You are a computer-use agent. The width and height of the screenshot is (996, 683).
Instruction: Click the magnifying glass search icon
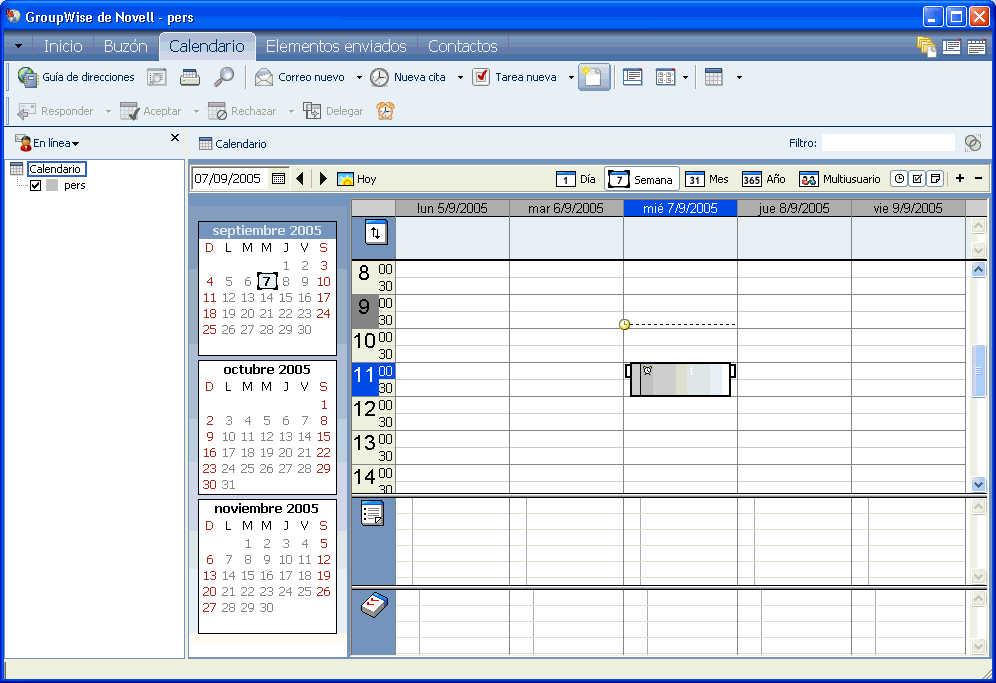[x=224, y=78]
